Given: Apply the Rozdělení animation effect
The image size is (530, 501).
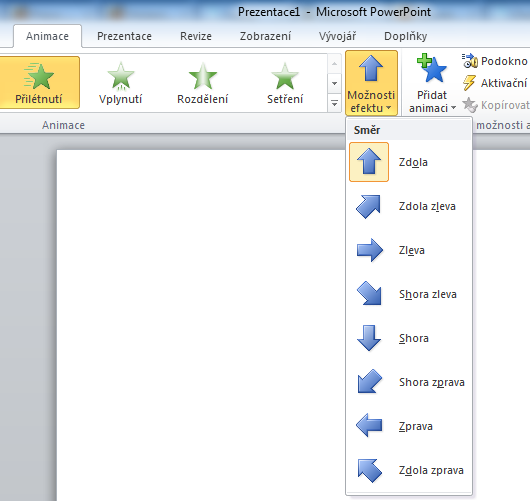Looking at the screenshot, I should click(x=202, y=83).
